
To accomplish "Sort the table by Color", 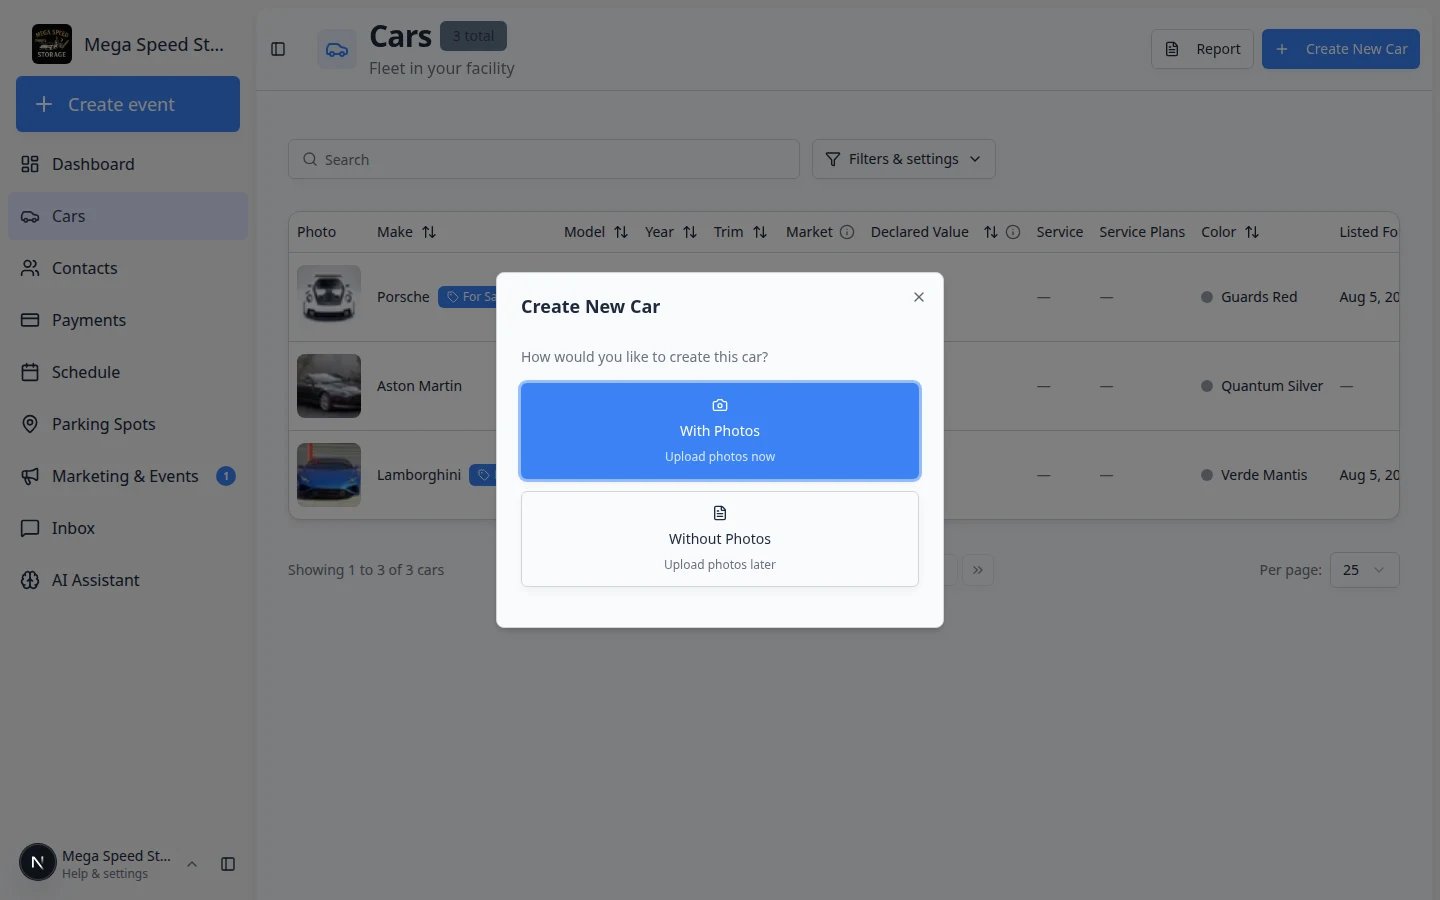I will [1252, 232].
